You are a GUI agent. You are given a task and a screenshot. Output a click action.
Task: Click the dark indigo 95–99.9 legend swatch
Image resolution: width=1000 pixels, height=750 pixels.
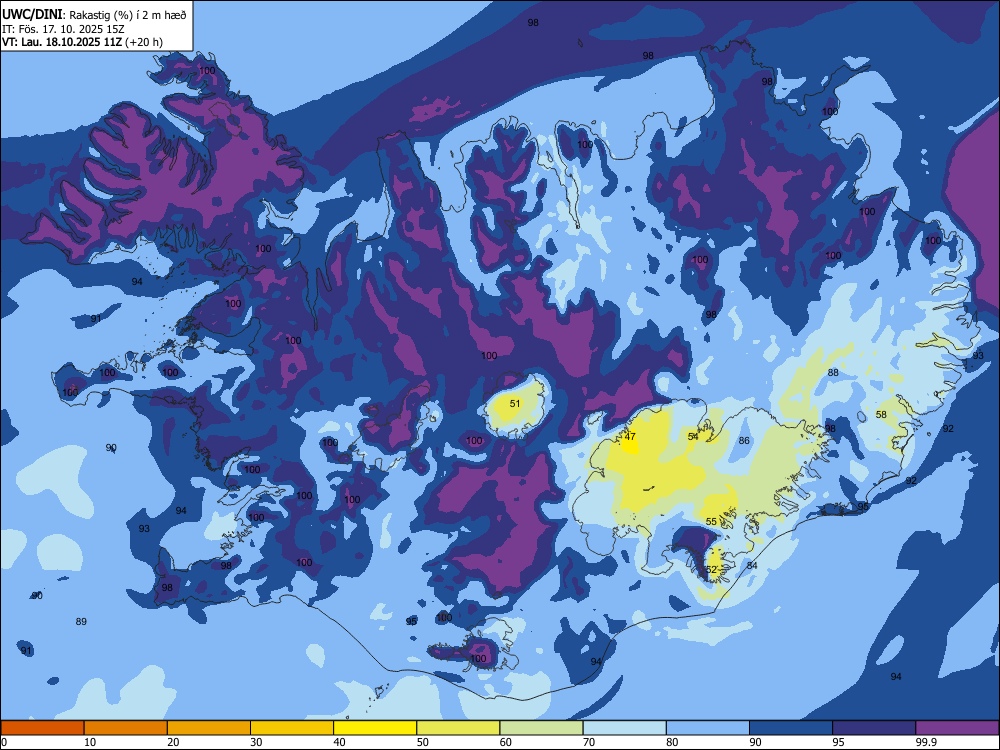pos(874,728)
